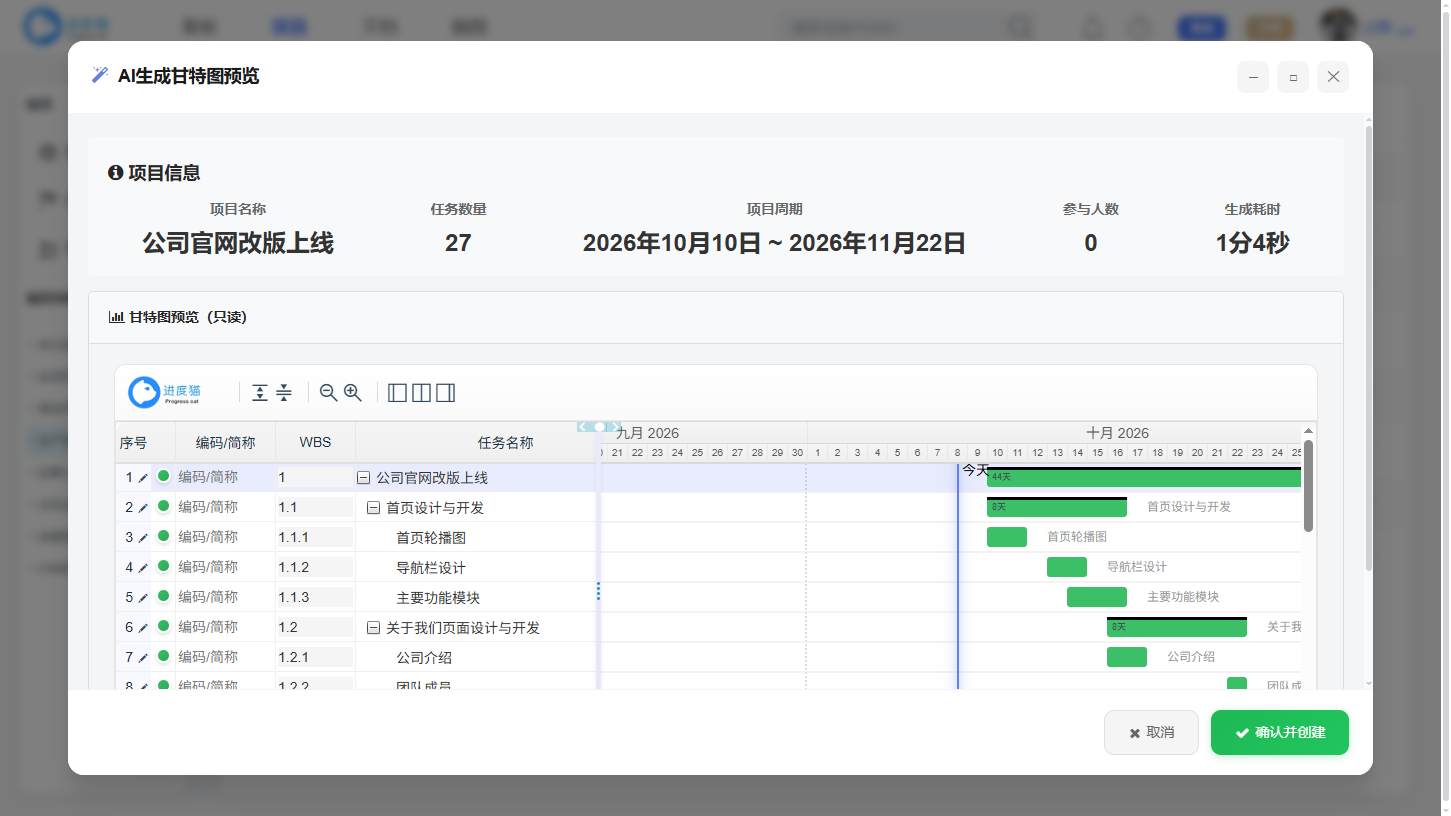
Task: Click the pencil edit icon on row 2
Action: pos(143,508)
